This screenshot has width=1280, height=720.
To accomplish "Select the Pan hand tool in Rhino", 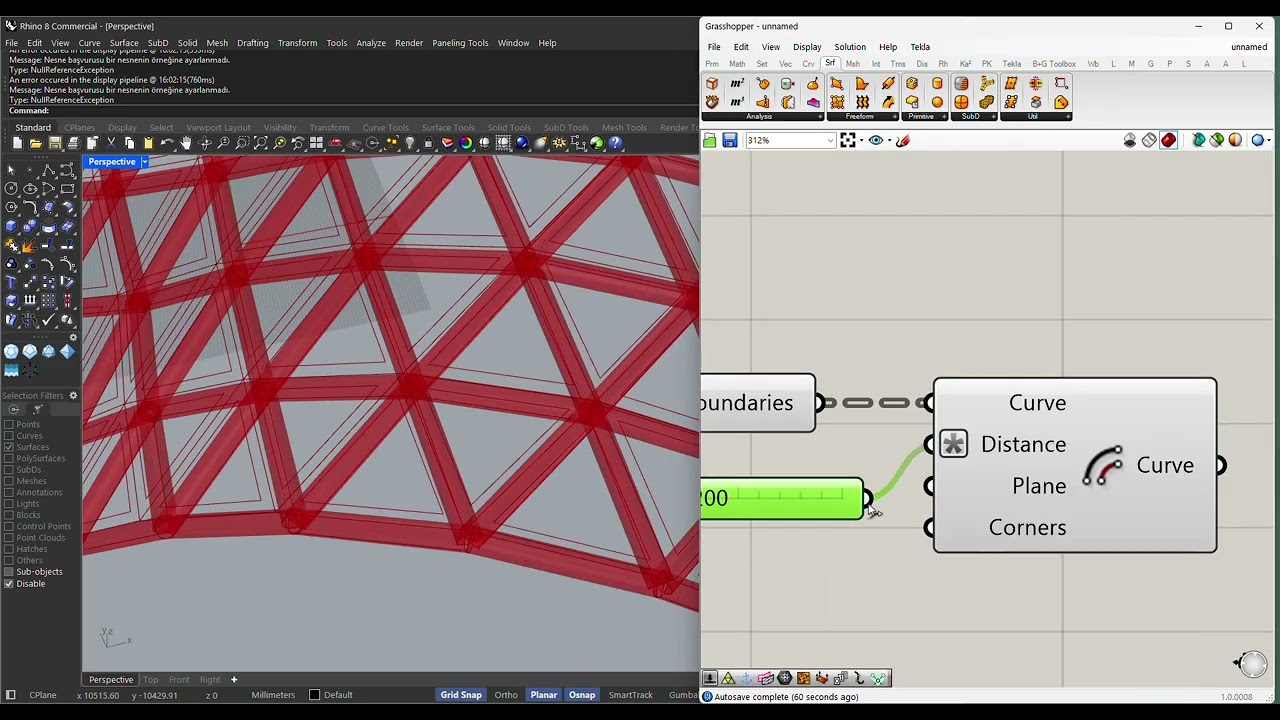I will tap(186, 143).
